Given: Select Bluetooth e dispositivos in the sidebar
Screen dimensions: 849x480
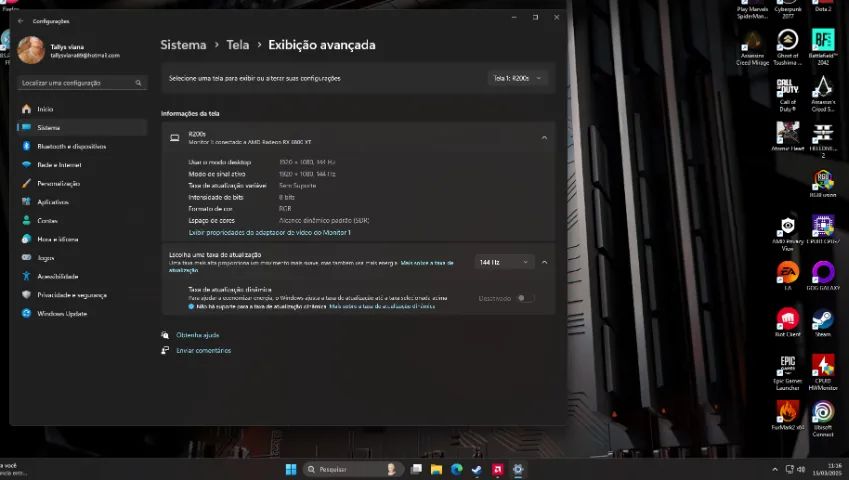Looking at the screenshot, I should [x=82, y=146].
